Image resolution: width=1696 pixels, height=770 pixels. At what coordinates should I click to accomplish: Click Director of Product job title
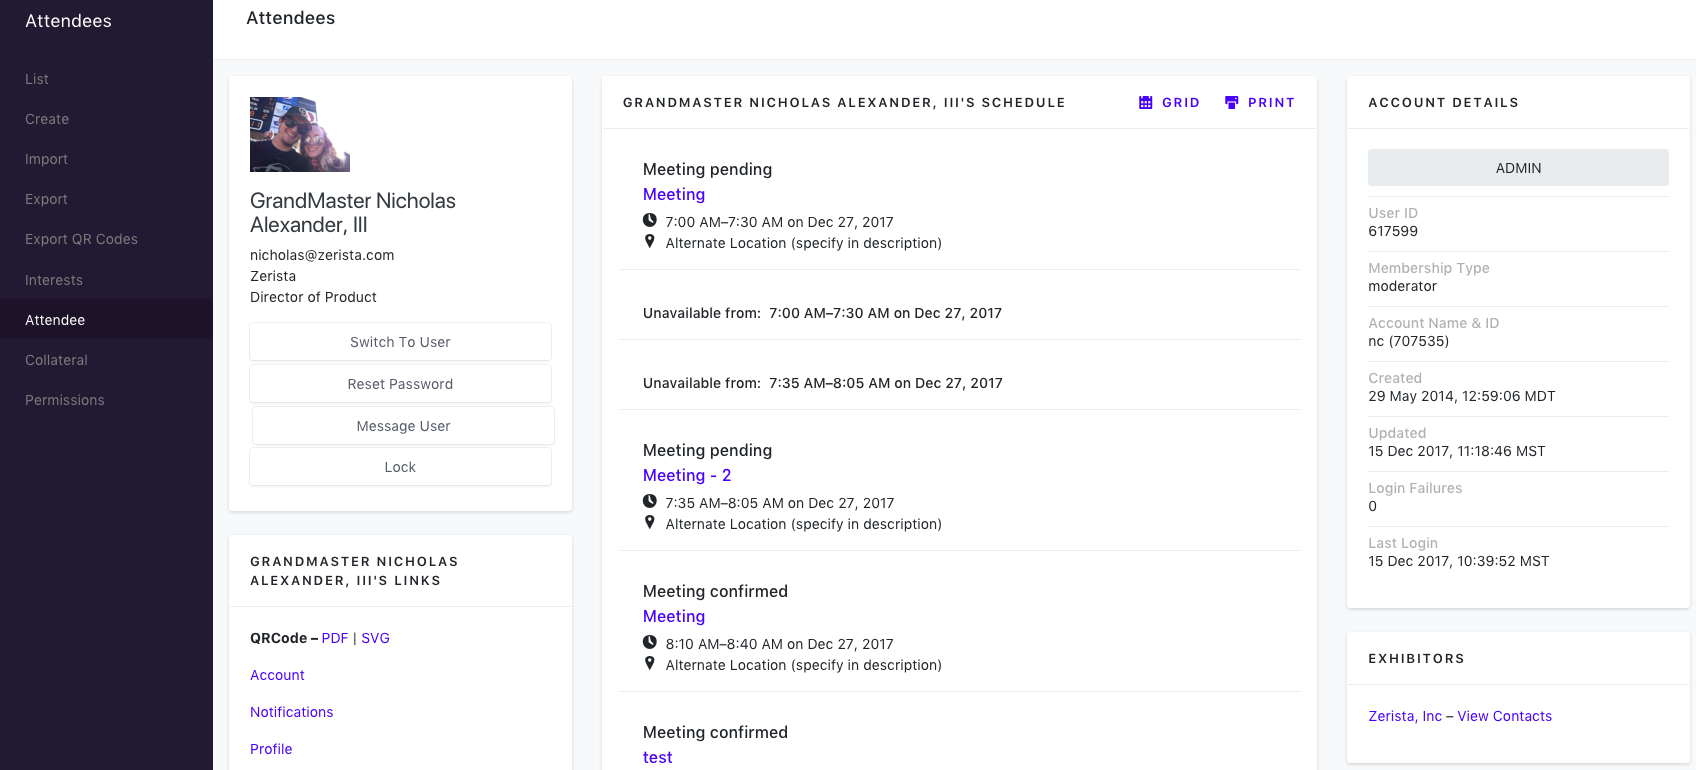pos(313,297)
